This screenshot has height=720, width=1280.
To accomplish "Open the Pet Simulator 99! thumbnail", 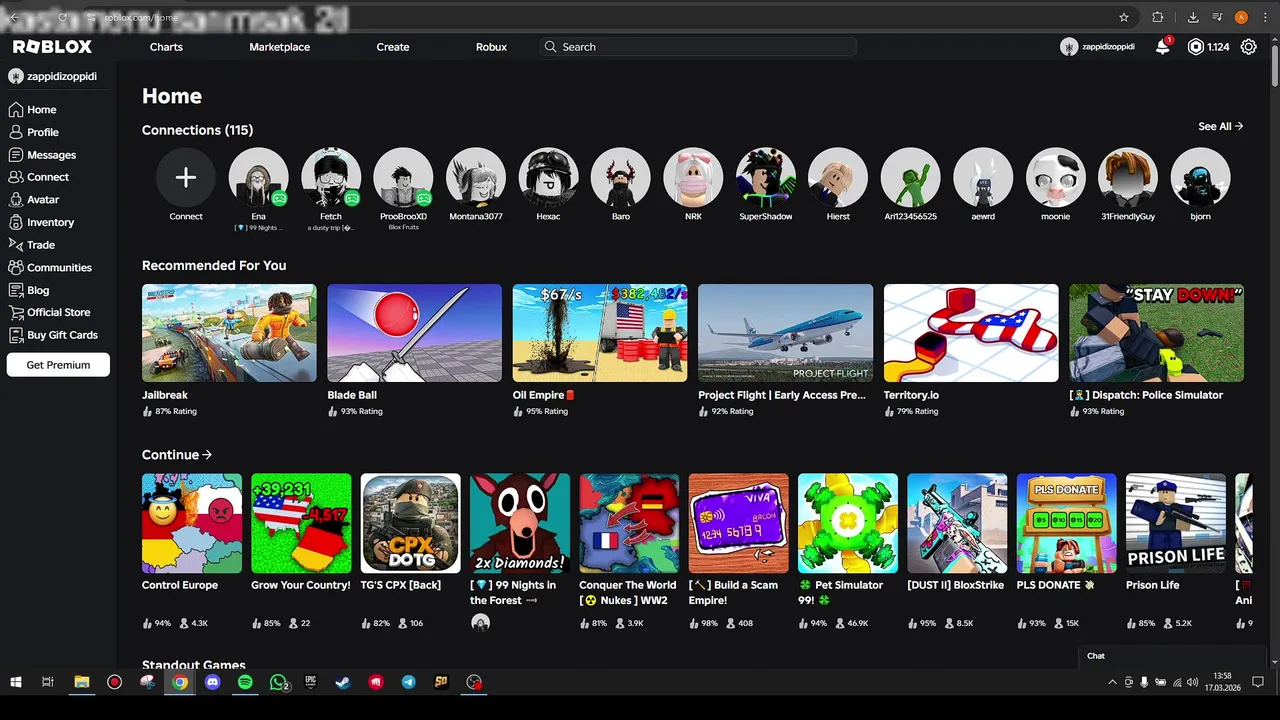I will click(x=848, y=523).
